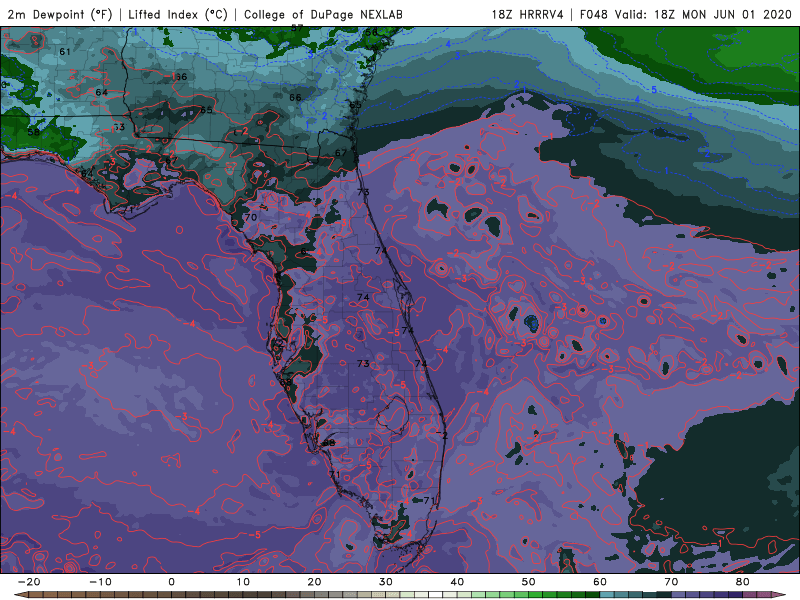Click the 80 colorbar tick label

(743, 582)
